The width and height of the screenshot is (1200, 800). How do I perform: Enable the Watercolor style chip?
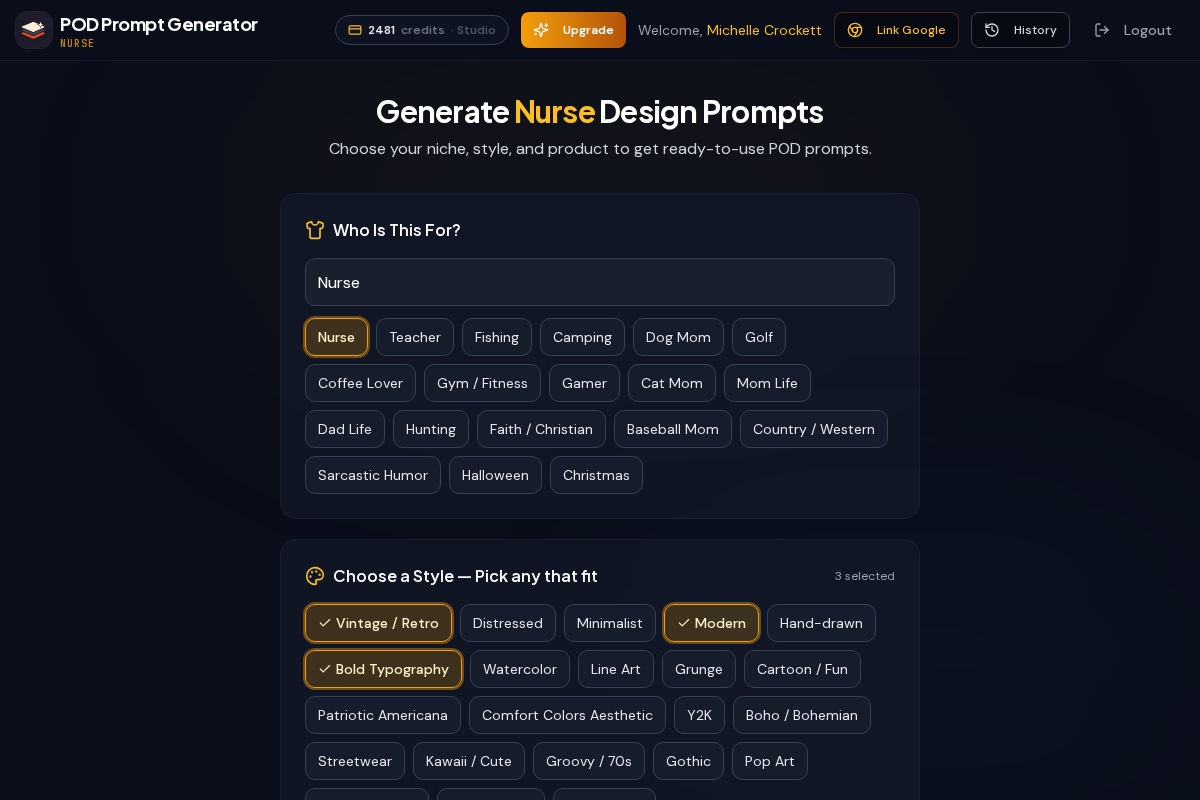click(x=520, y=669)
